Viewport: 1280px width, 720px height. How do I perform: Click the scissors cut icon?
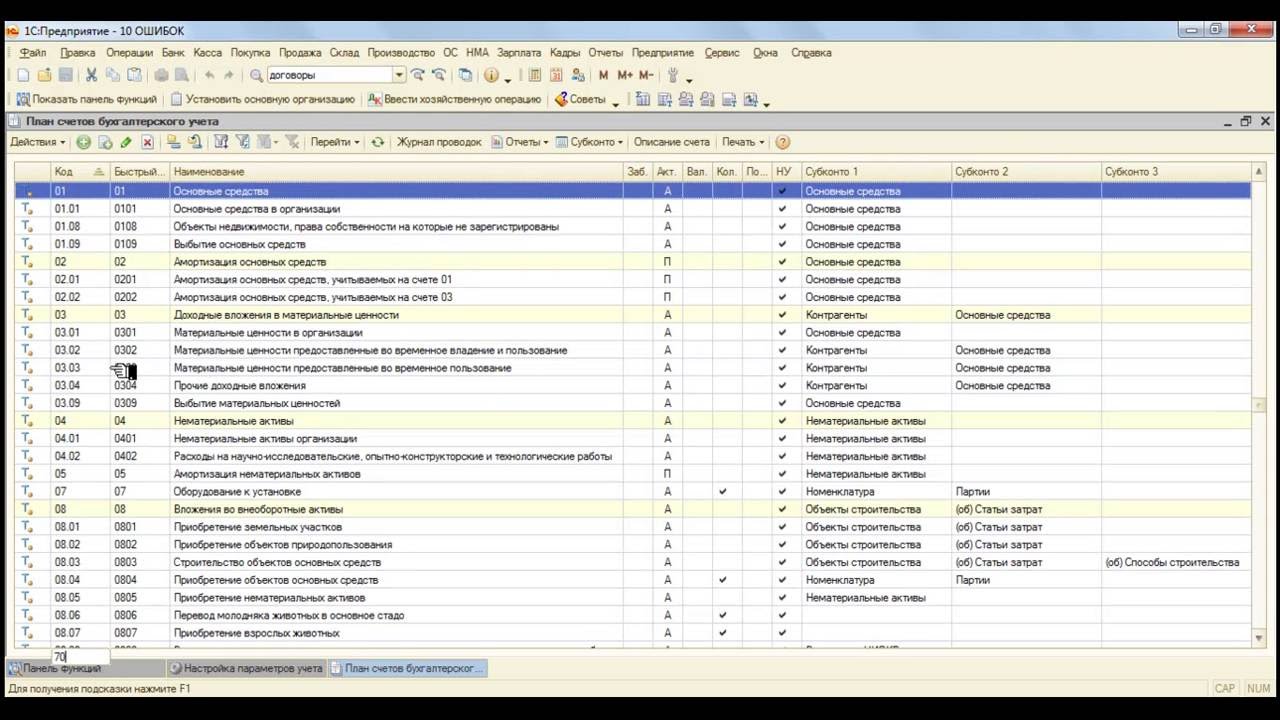pos(91,75)
